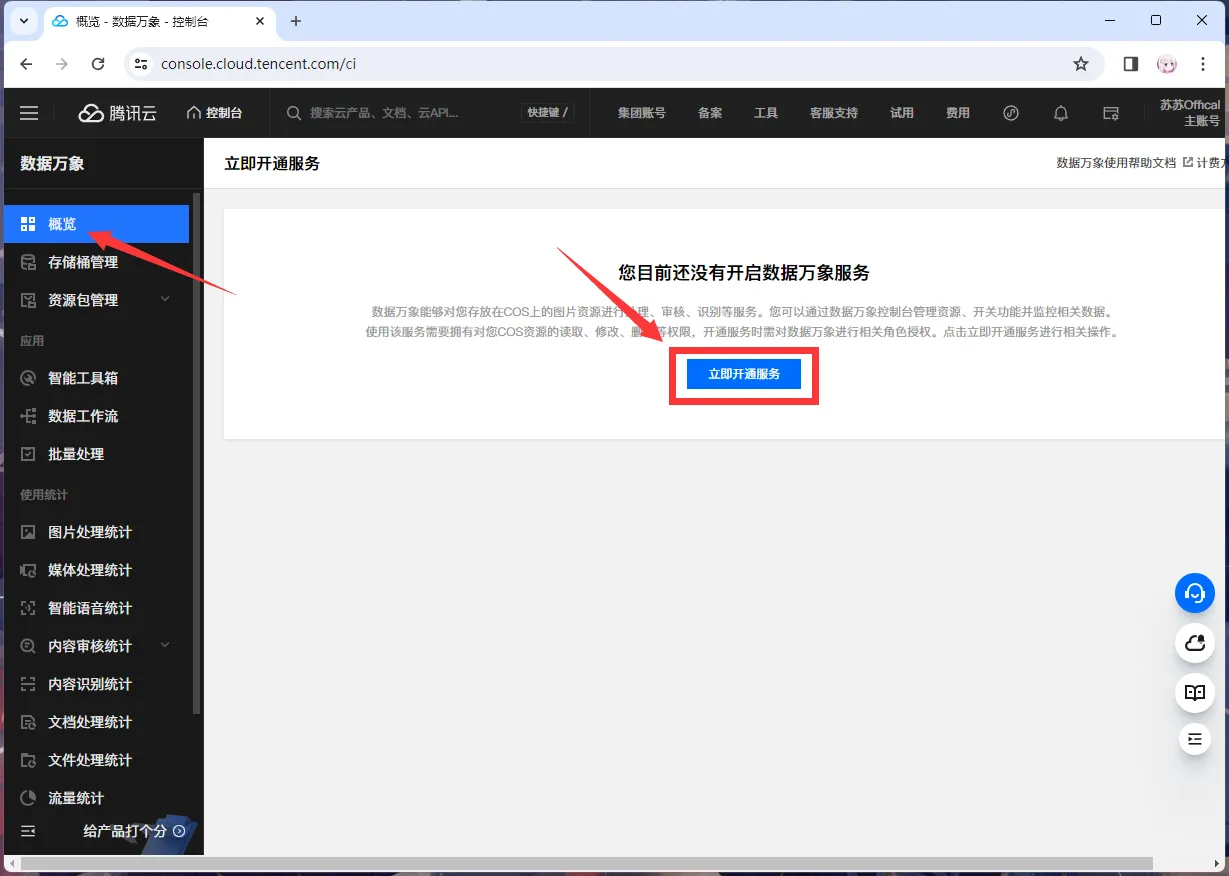Click the 内容审核统计 magnifier icon
Image resolution: width=1229 pixels, height=876 pixels.
pos(28,646)
